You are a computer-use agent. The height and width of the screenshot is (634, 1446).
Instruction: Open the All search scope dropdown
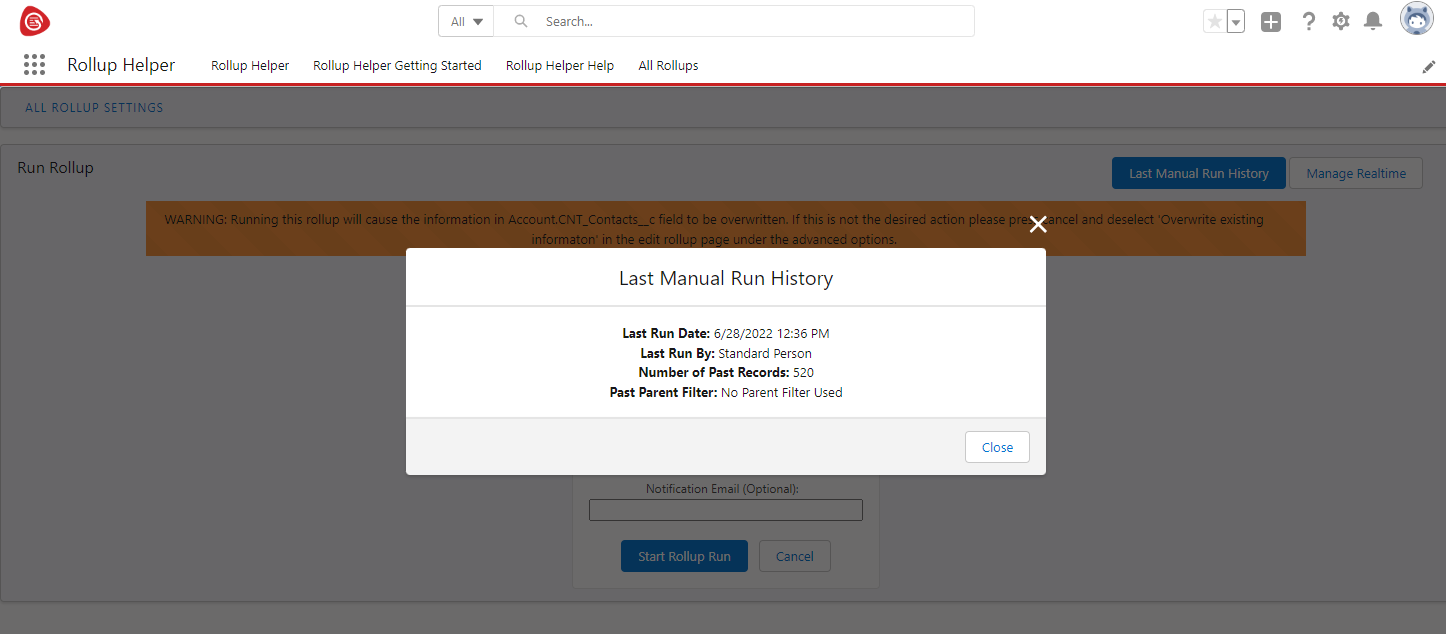point(467,21)
